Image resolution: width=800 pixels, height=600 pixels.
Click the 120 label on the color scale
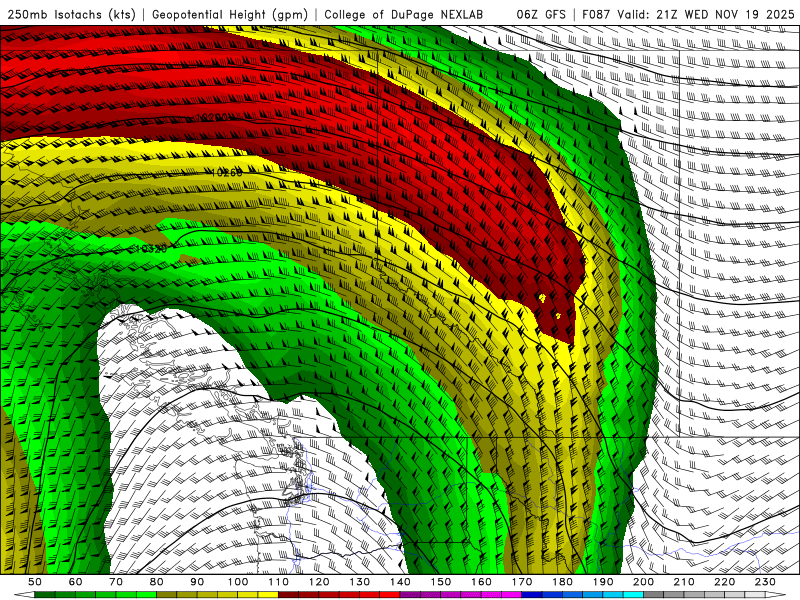tap(319, 582)
